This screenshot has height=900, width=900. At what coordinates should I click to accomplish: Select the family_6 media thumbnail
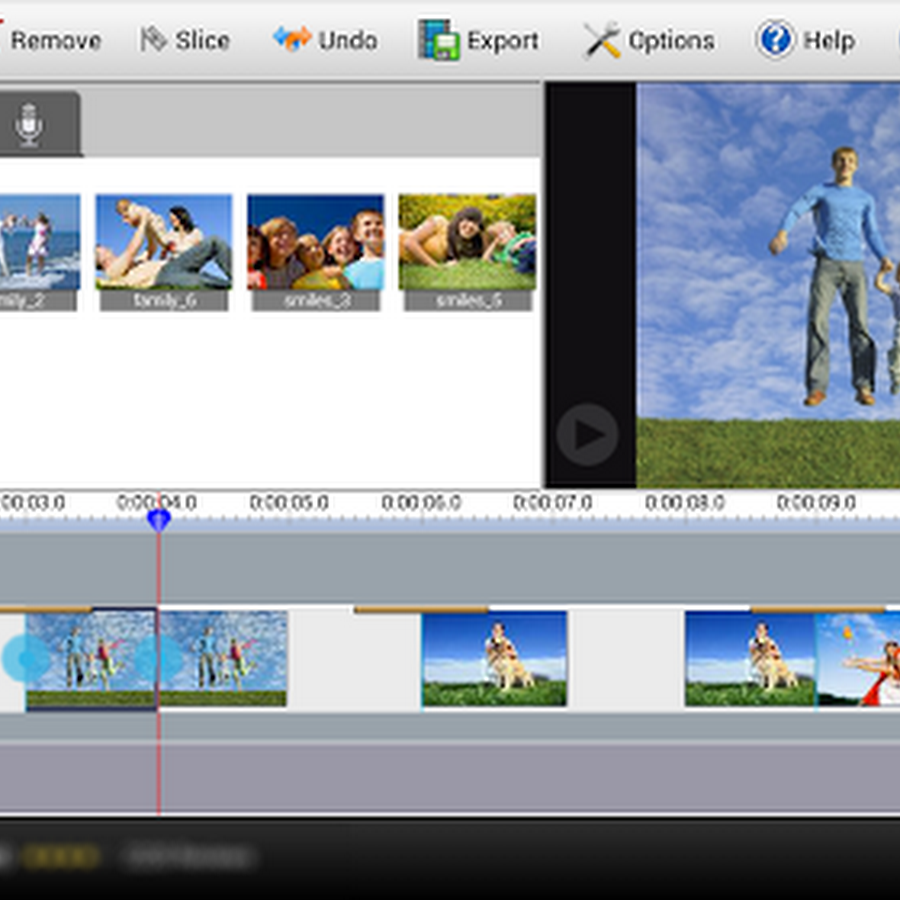163,243
